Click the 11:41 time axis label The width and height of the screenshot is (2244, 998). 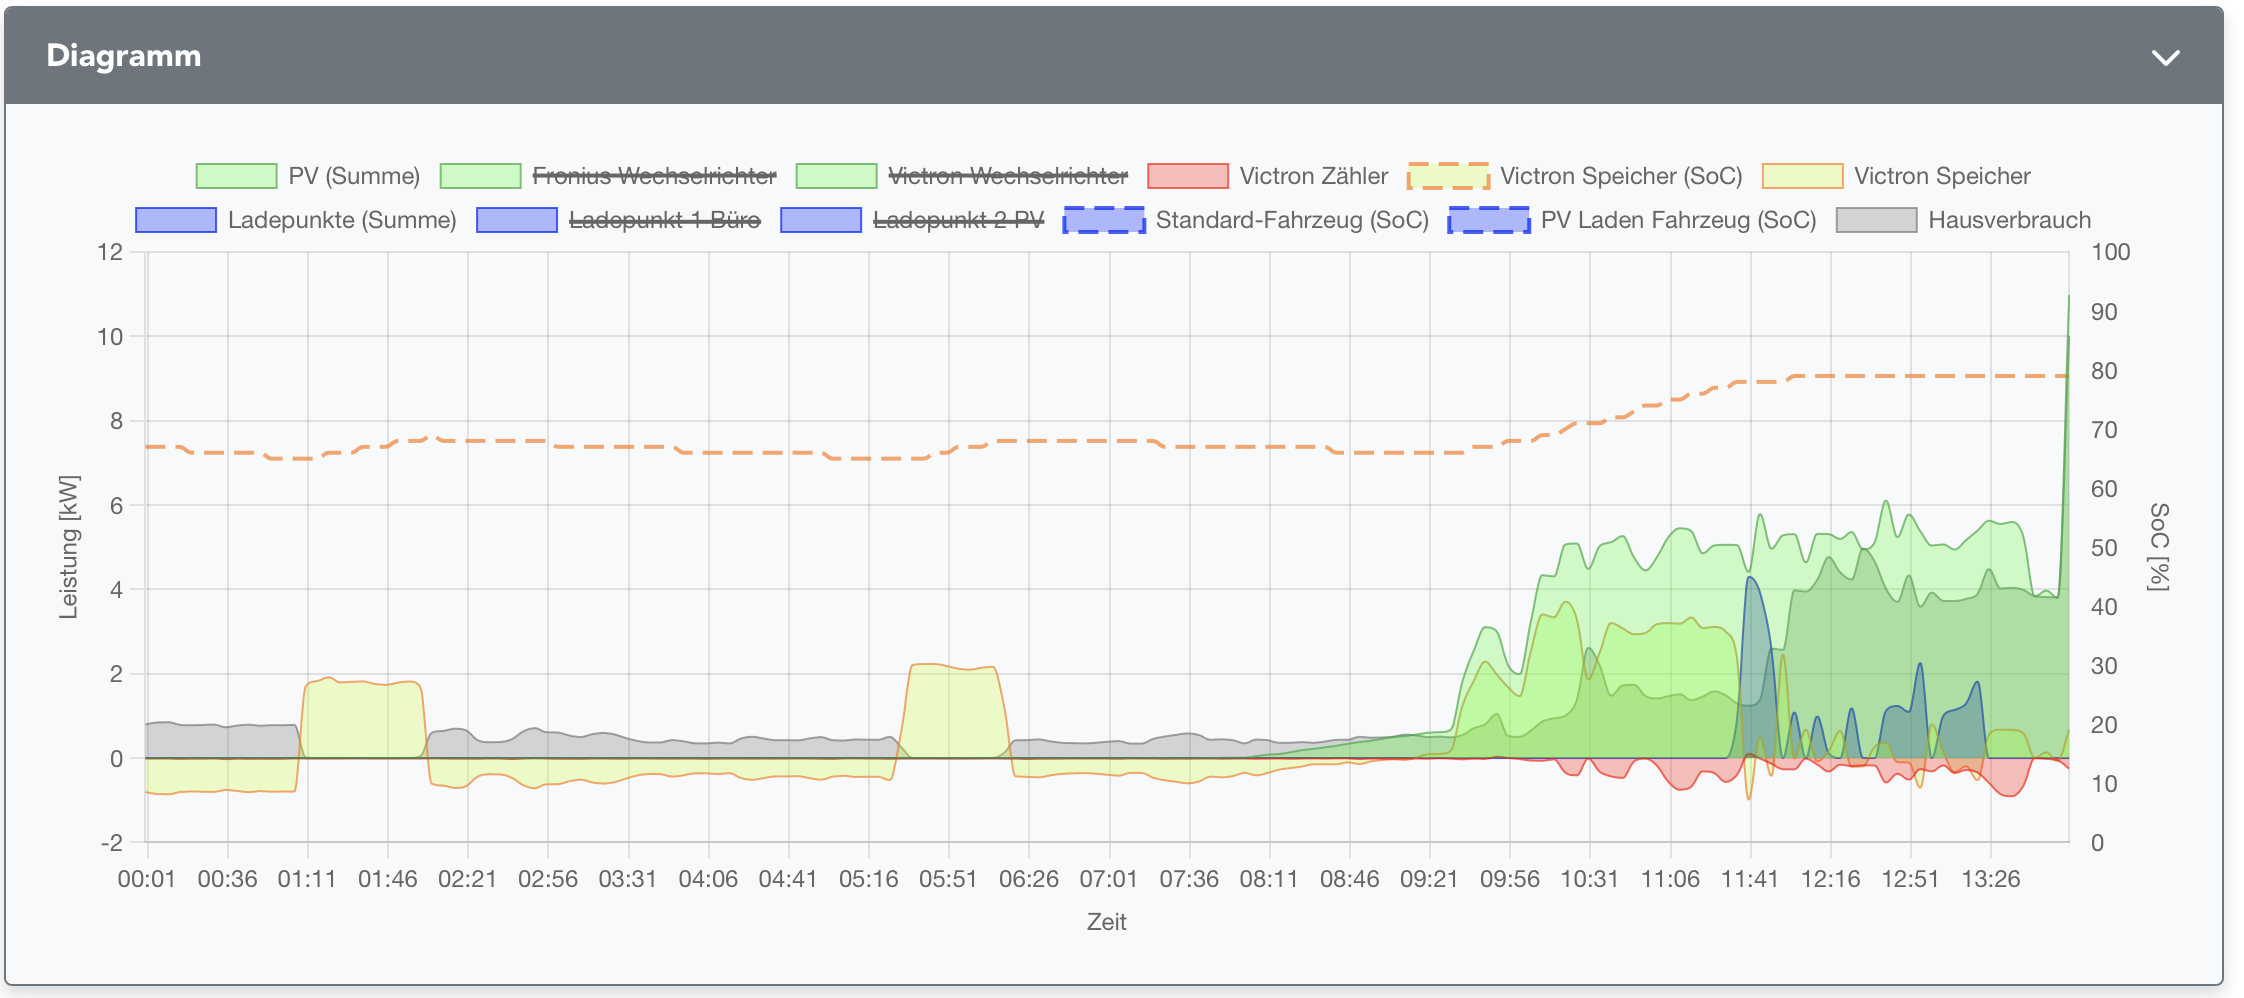point(1750,879)
